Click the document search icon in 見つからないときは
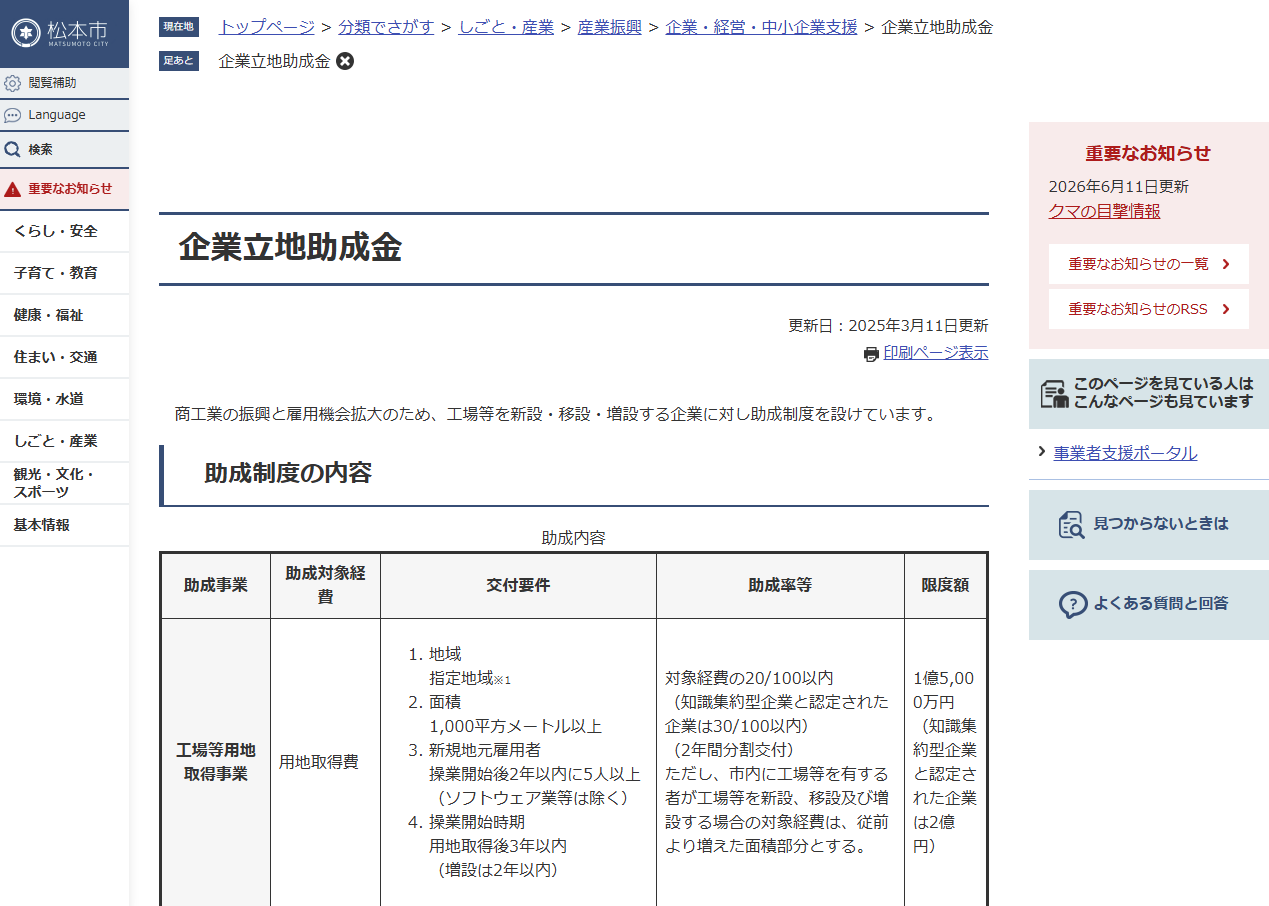Viewport: 1269px width, 906px height. click(1072, 524)
